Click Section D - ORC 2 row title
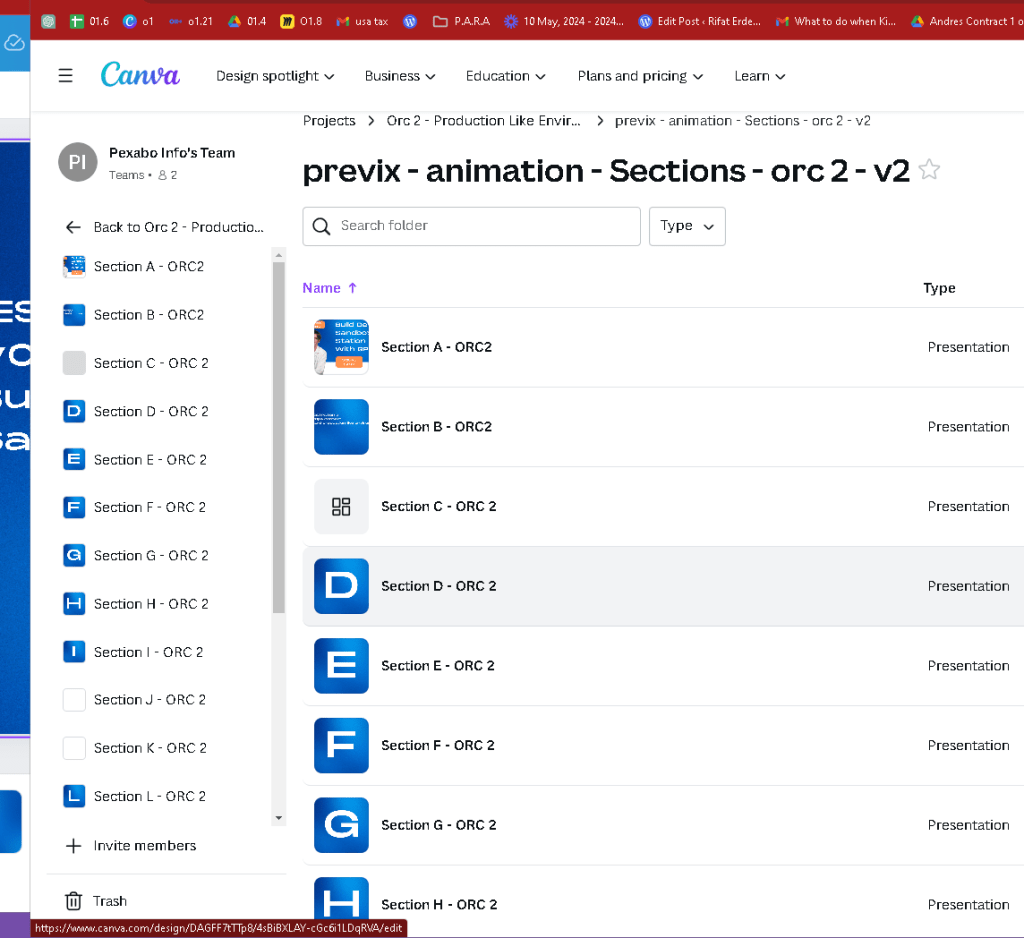 coord(438,586)
